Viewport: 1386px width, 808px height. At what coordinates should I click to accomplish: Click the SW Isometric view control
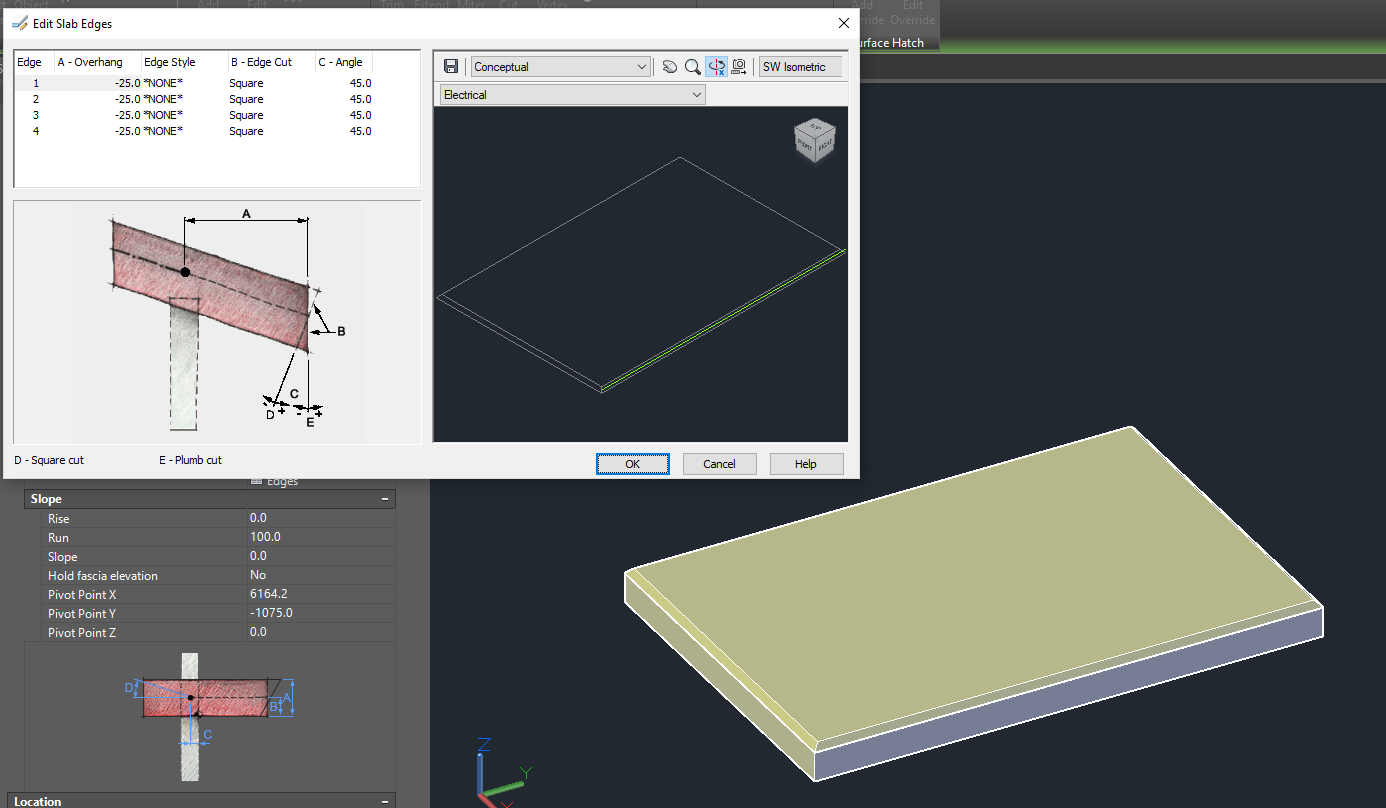click(799, 66)
